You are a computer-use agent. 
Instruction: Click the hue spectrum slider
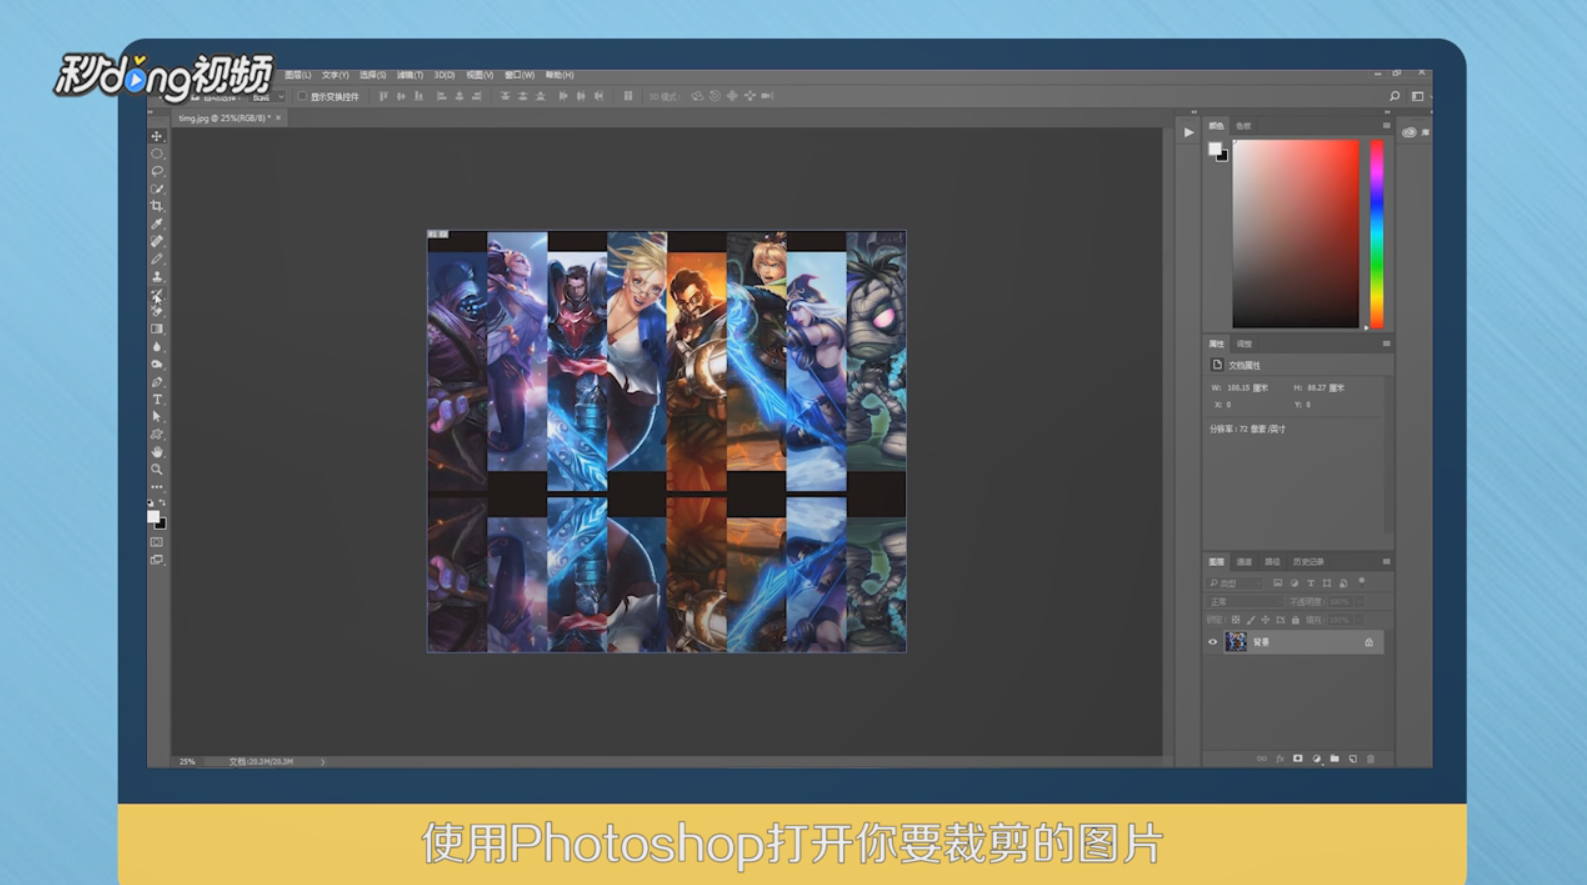coord(1377,234)
